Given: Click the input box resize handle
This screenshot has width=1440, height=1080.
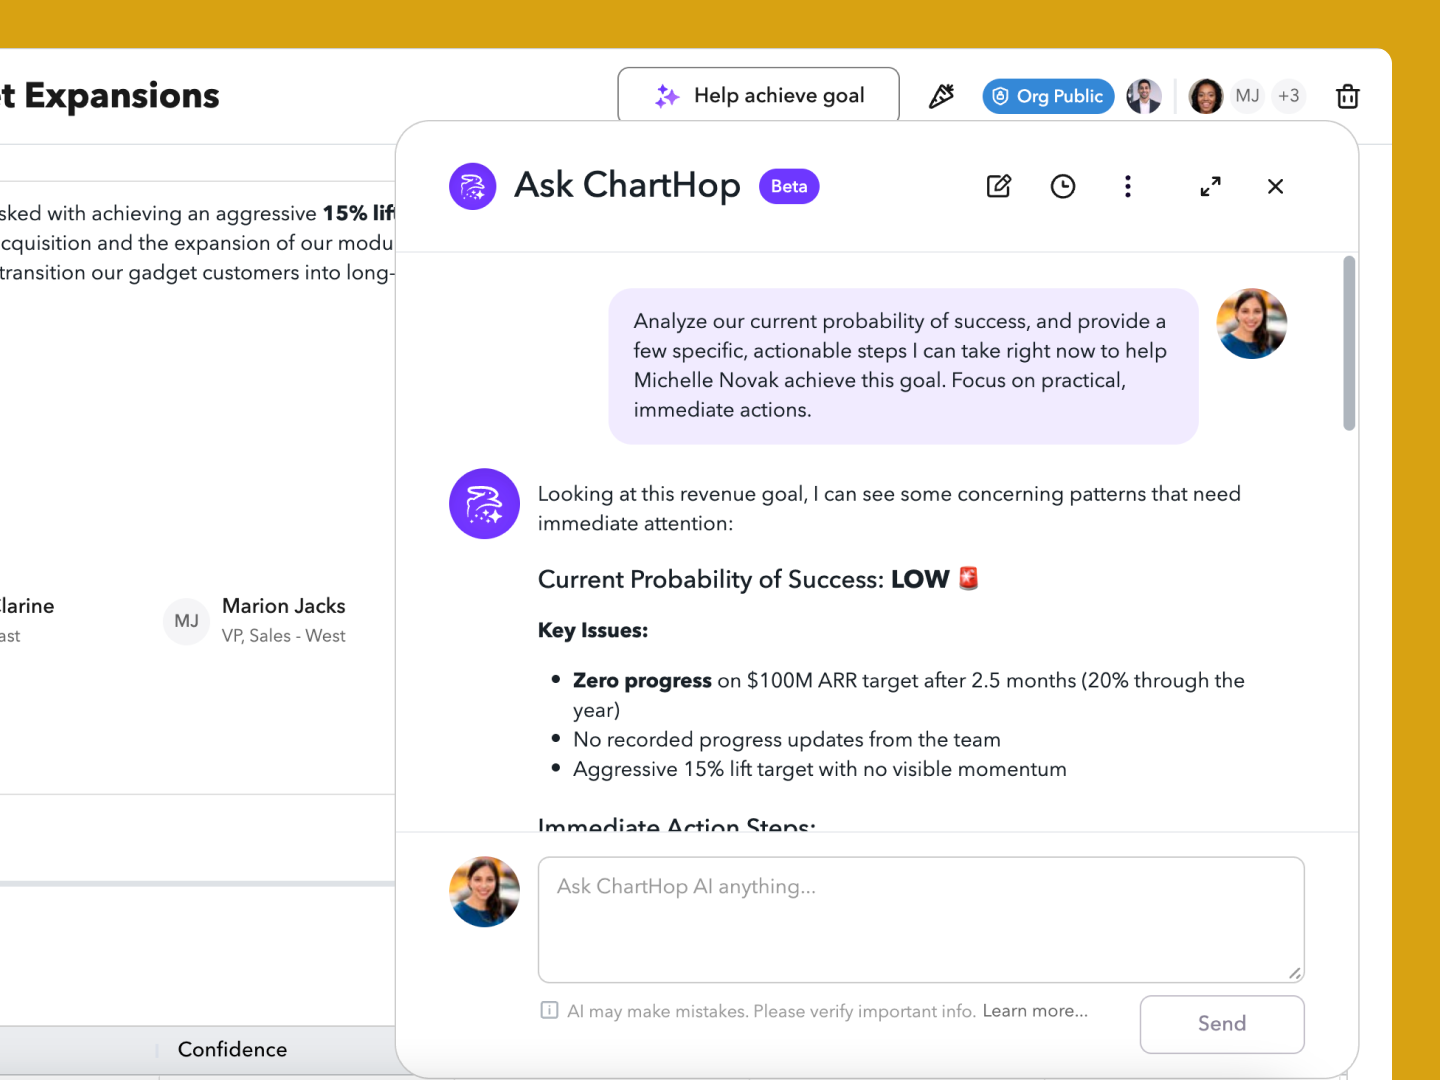Looking at the screenshot, I should [x=1295, y=973].
